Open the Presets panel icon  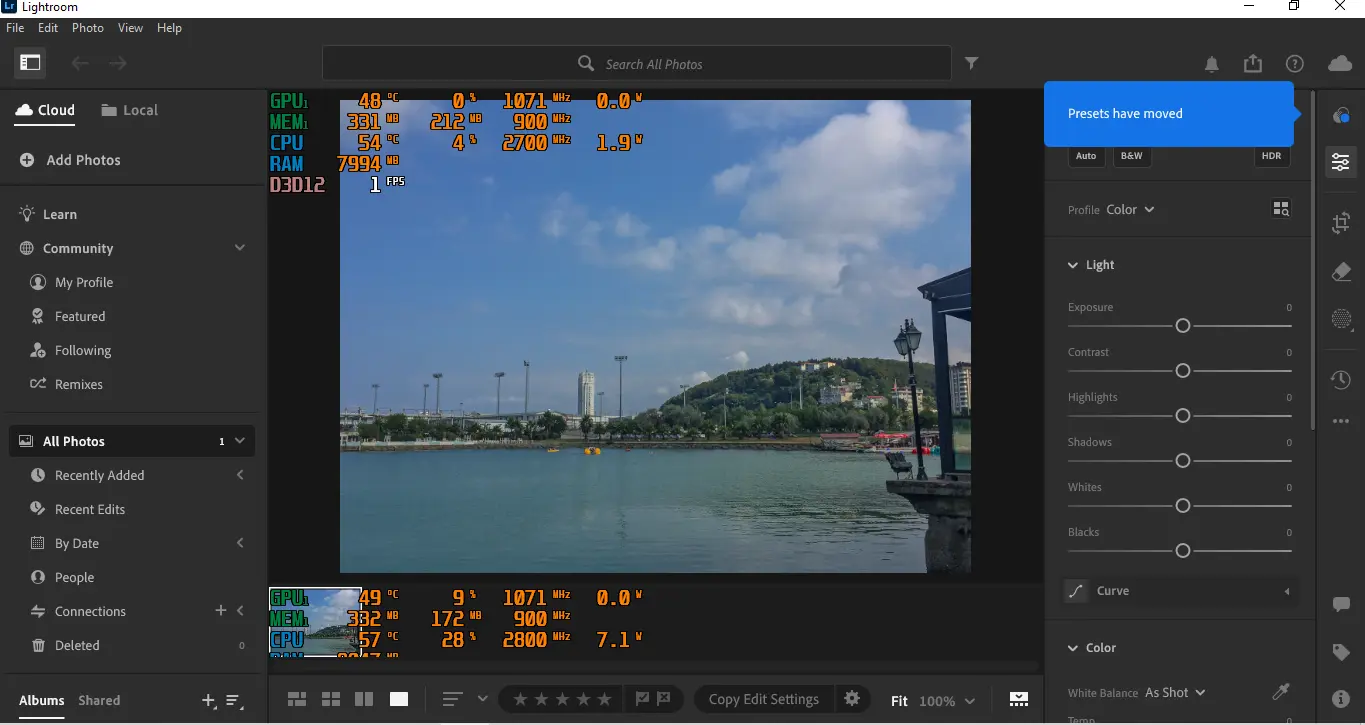click(x=1341, y=116)
